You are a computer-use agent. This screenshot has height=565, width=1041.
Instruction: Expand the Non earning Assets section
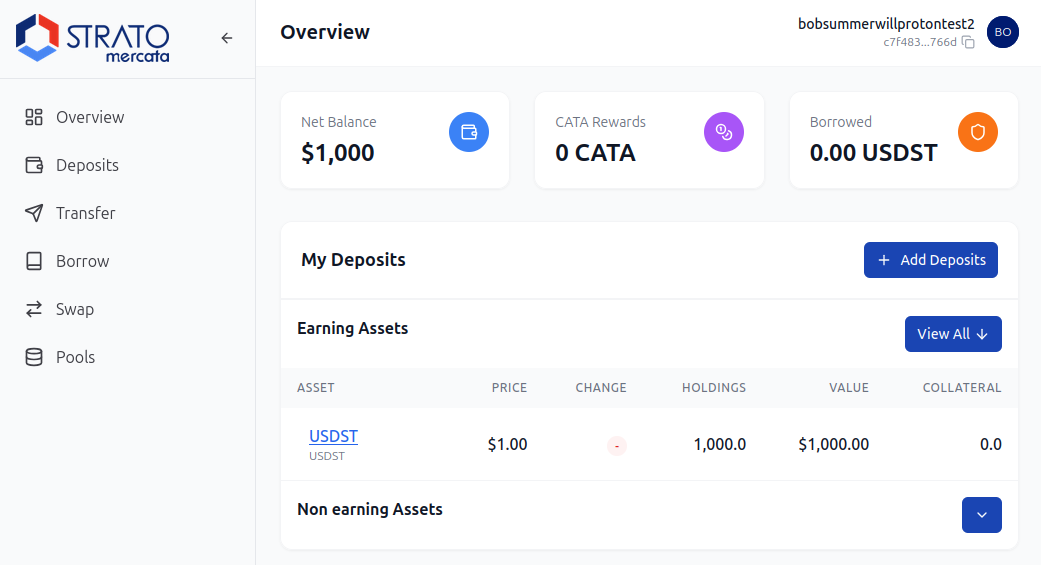coord(981,515)
